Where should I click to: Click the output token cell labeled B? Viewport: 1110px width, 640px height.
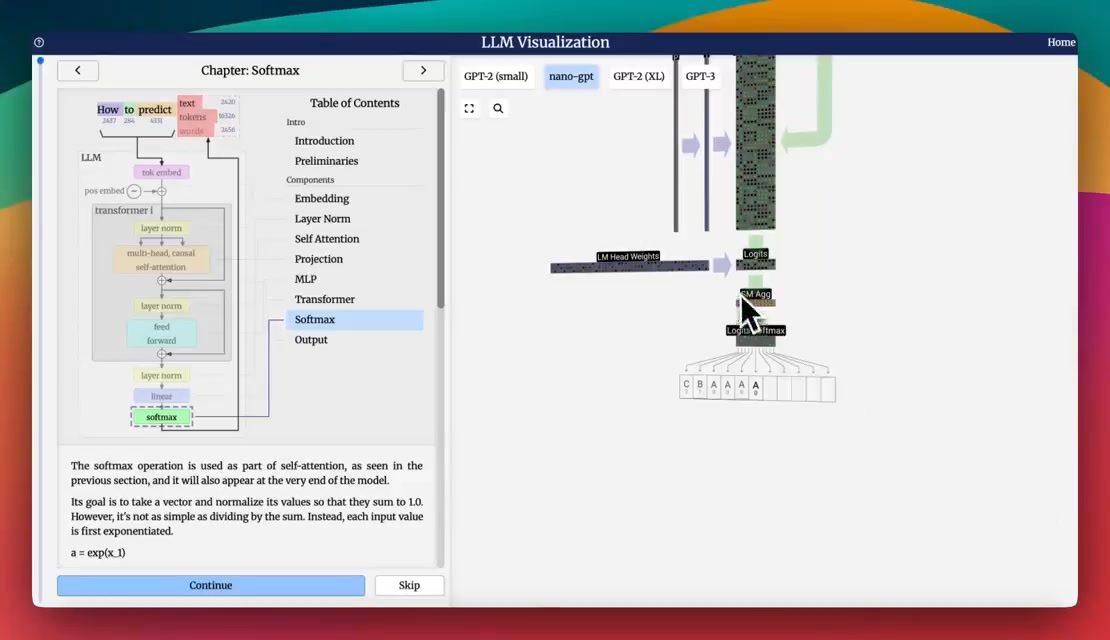click(x=700, y=388)
